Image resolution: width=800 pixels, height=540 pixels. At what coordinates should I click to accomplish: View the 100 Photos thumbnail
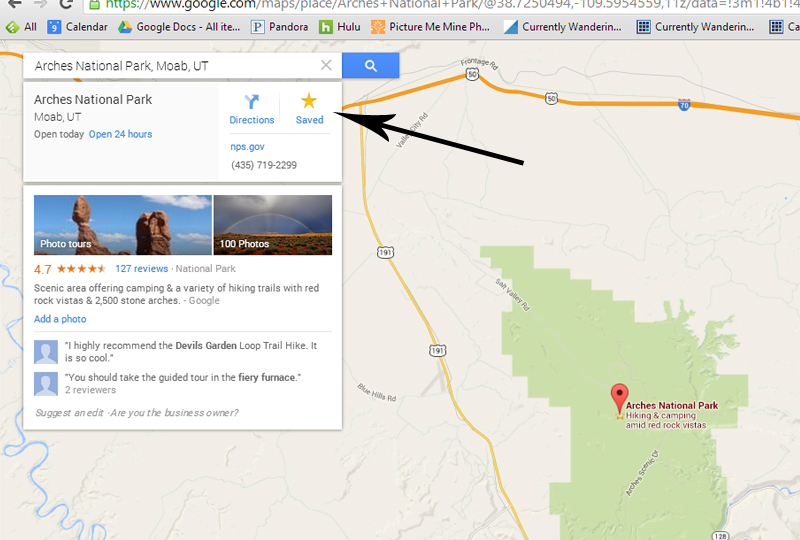273,225
